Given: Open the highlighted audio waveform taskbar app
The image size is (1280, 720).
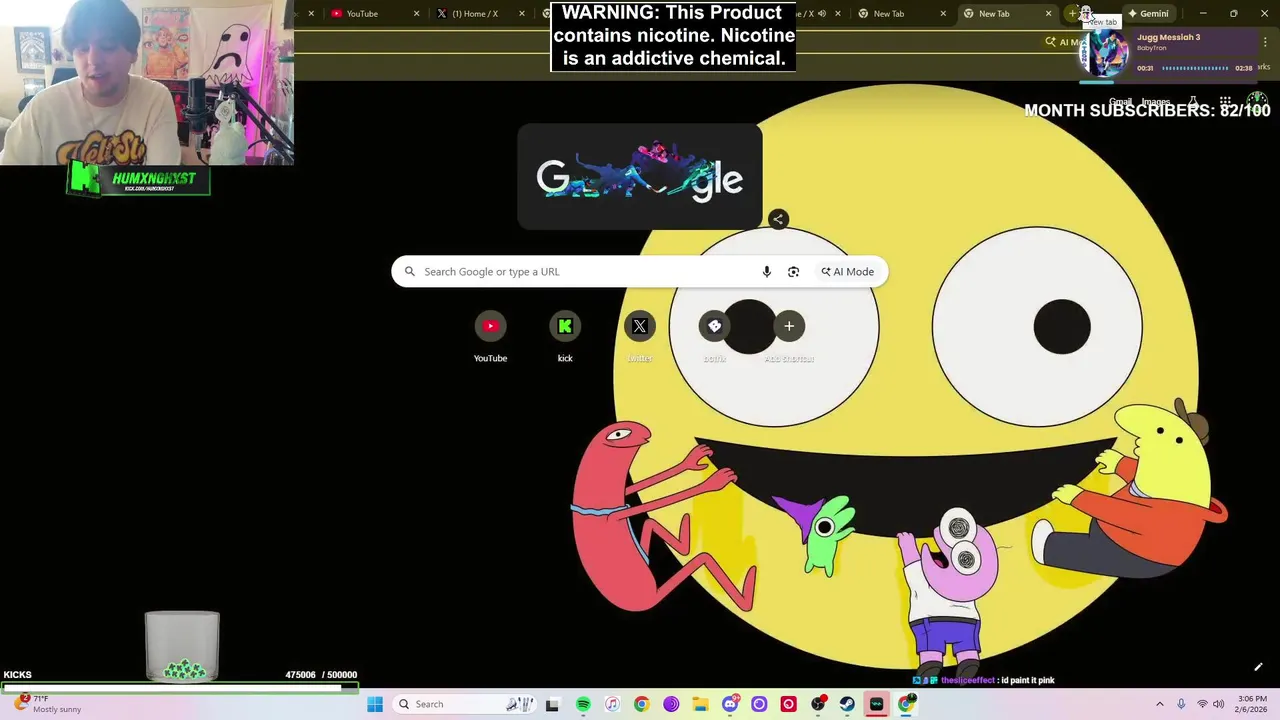Looking at the screenshot, I should click(x=877, y=704).
